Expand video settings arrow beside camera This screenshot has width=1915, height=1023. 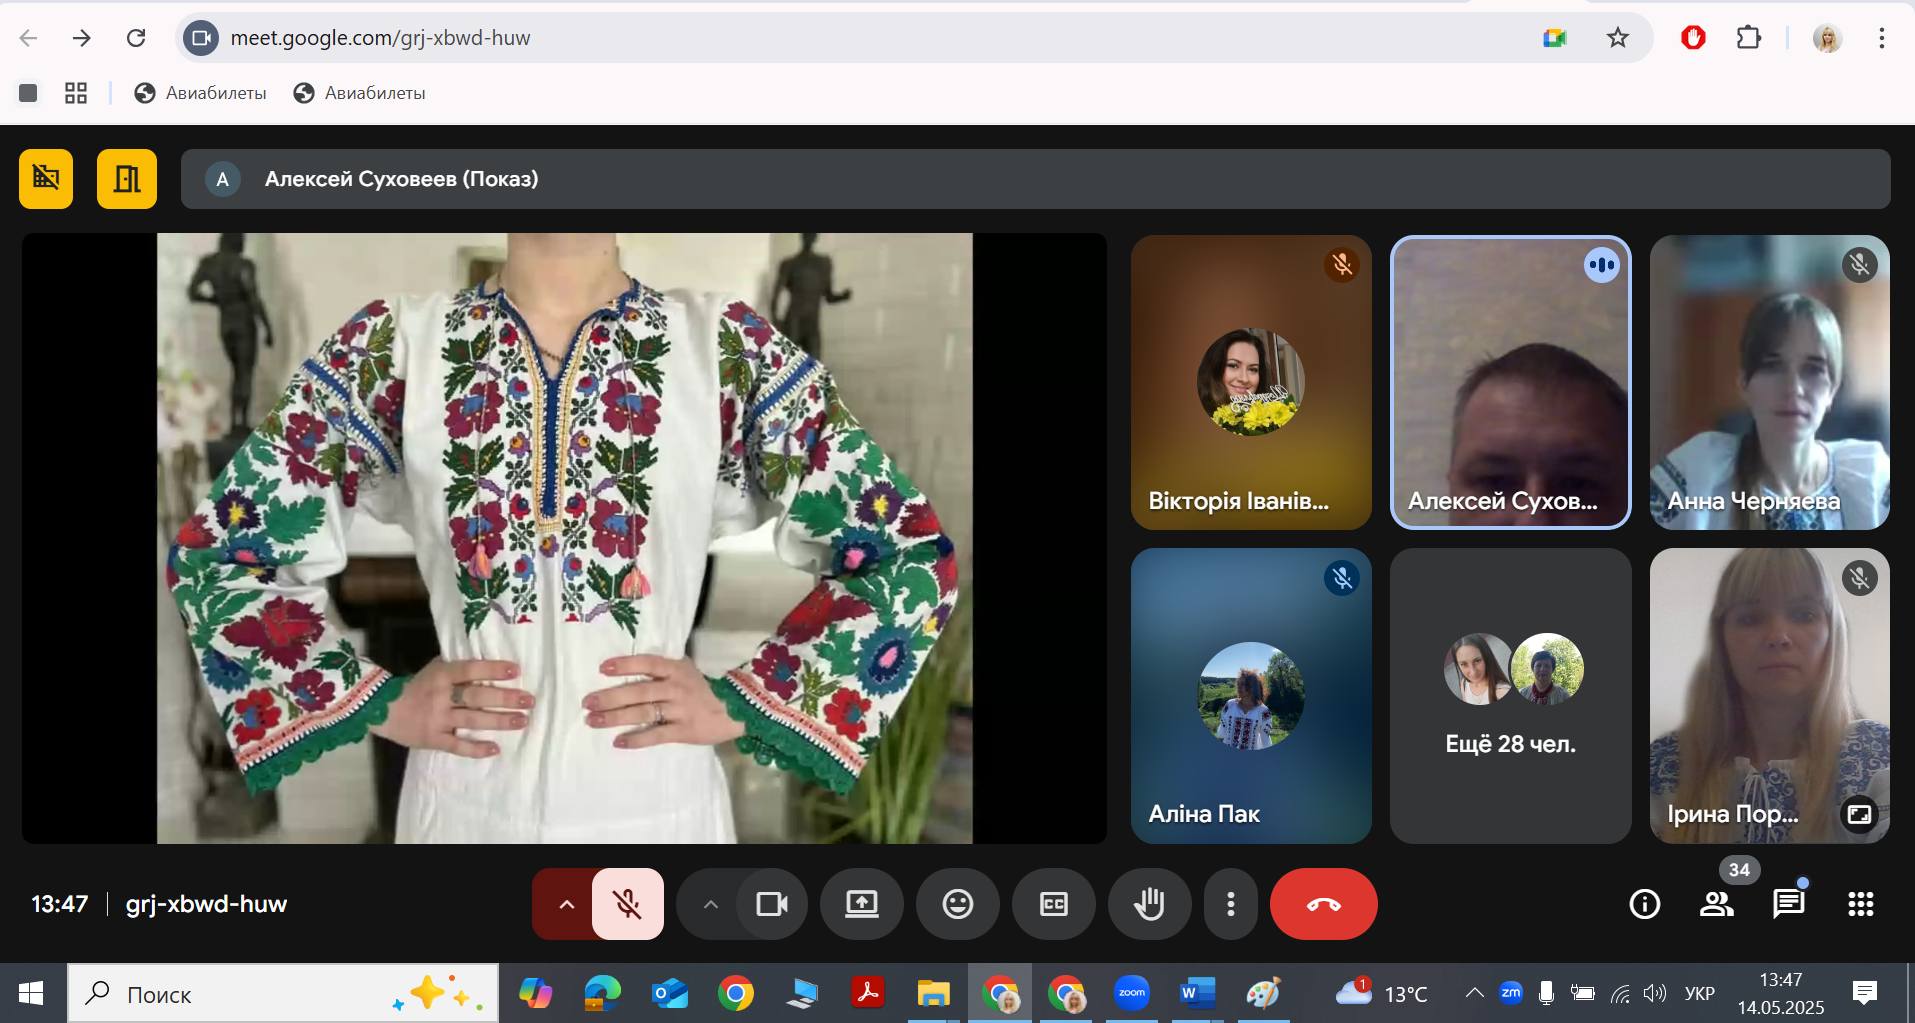pyautogui.click(x=710, y=904)
